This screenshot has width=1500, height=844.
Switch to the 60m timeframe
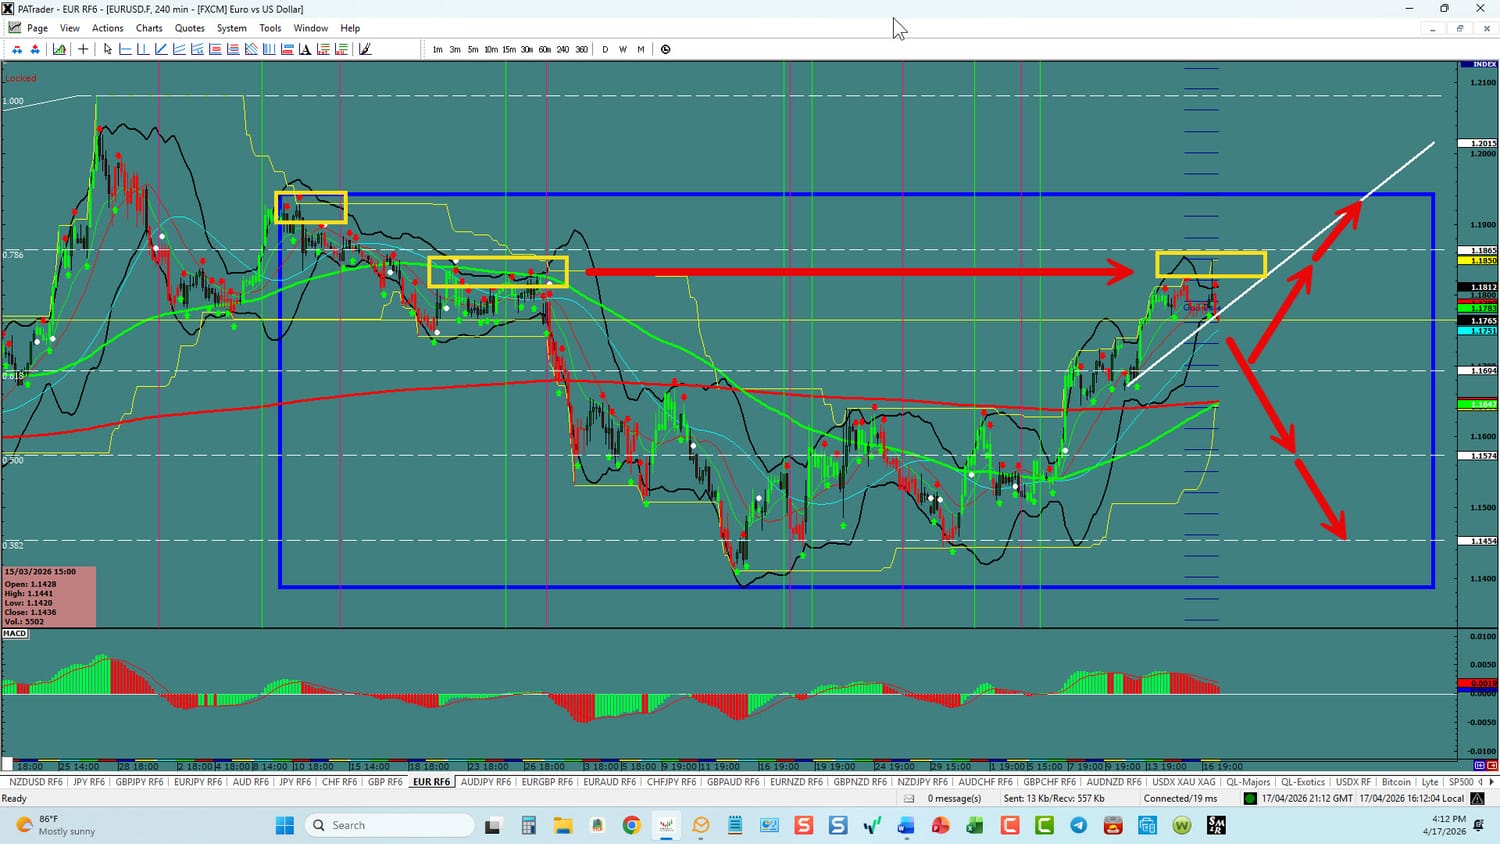[x=544, y=49]
